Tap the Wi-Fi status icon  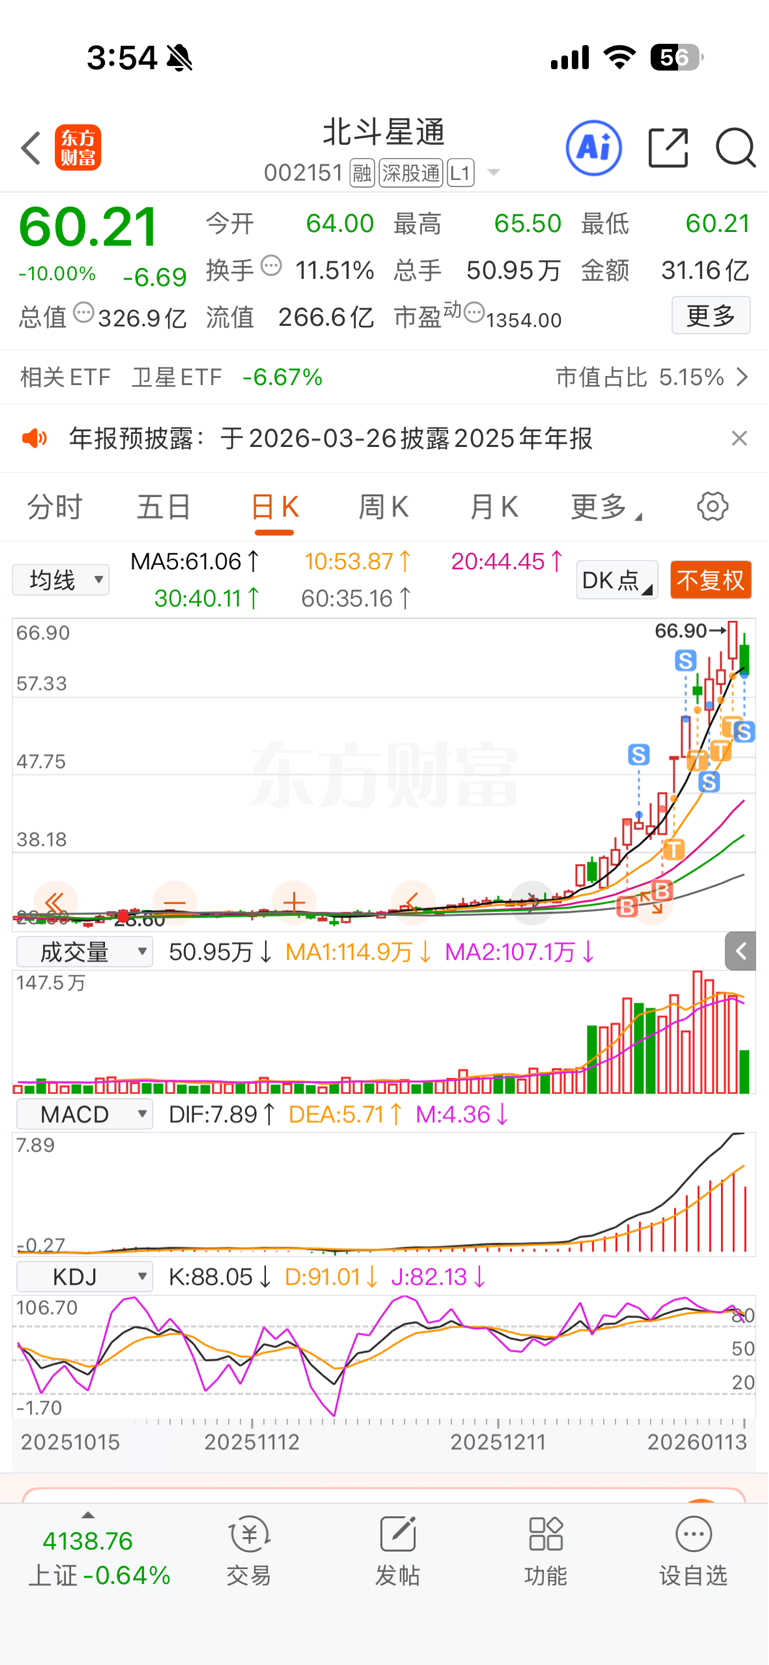[x=620, y=58]
